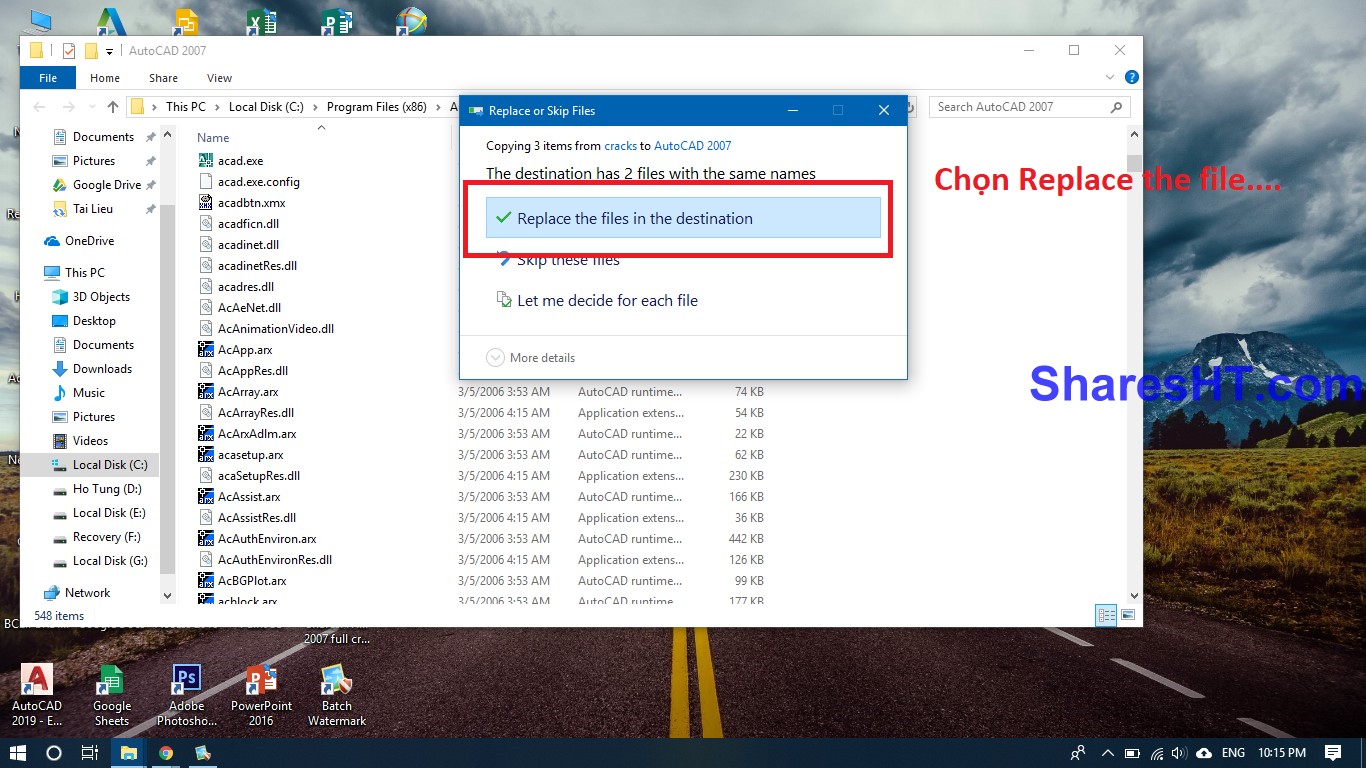Select Let me decide for each file

597,300
